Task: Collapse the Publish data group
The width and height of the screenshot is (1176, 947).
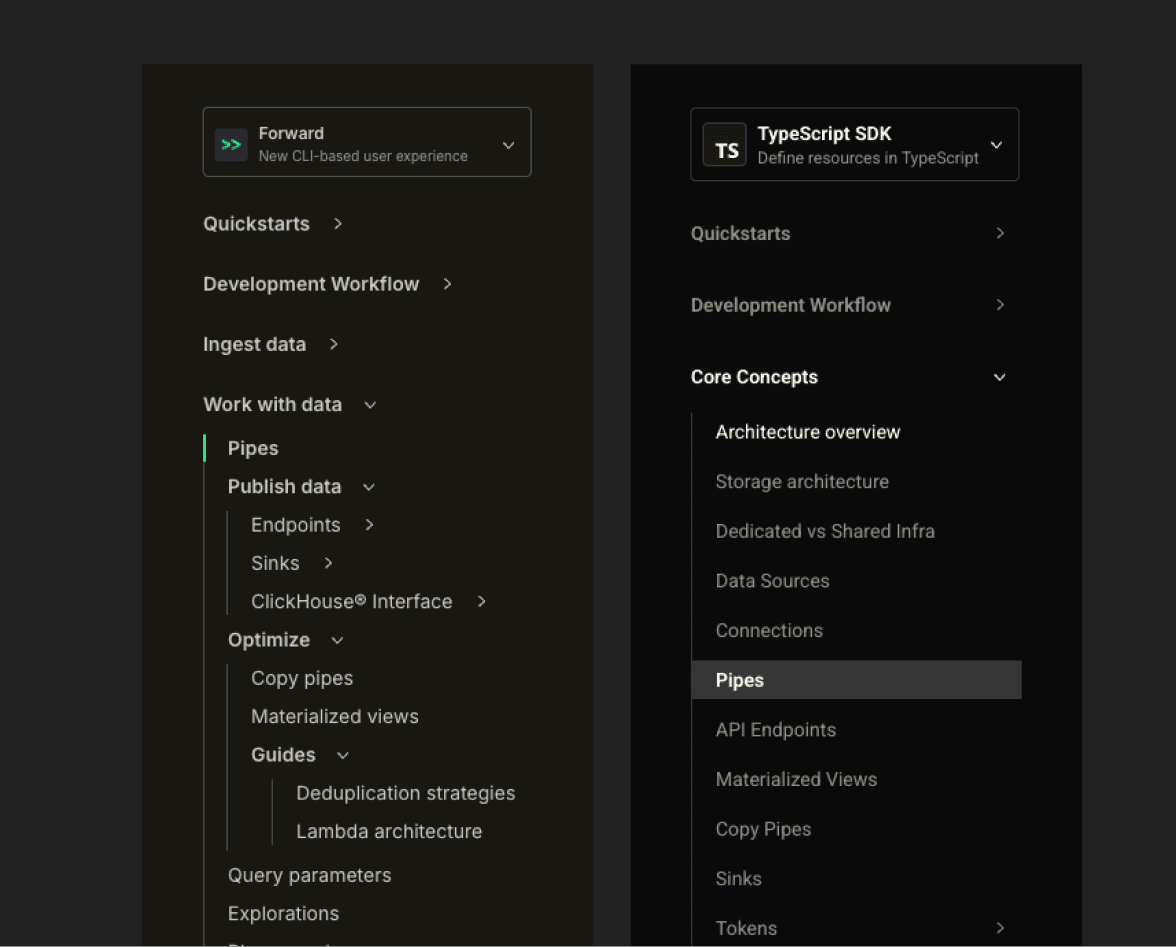Action: [368, 487]
